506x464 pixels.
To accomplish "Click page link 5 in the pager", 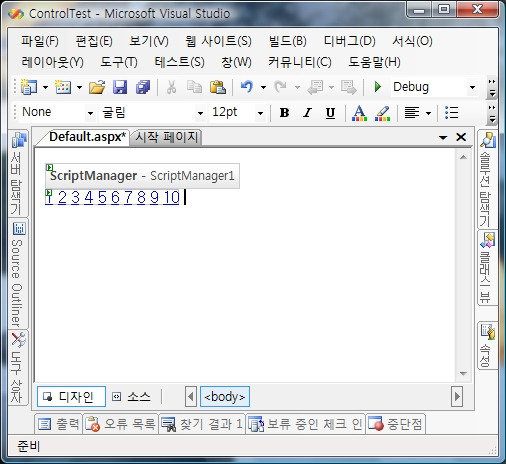I will click(x=102, y=197).
